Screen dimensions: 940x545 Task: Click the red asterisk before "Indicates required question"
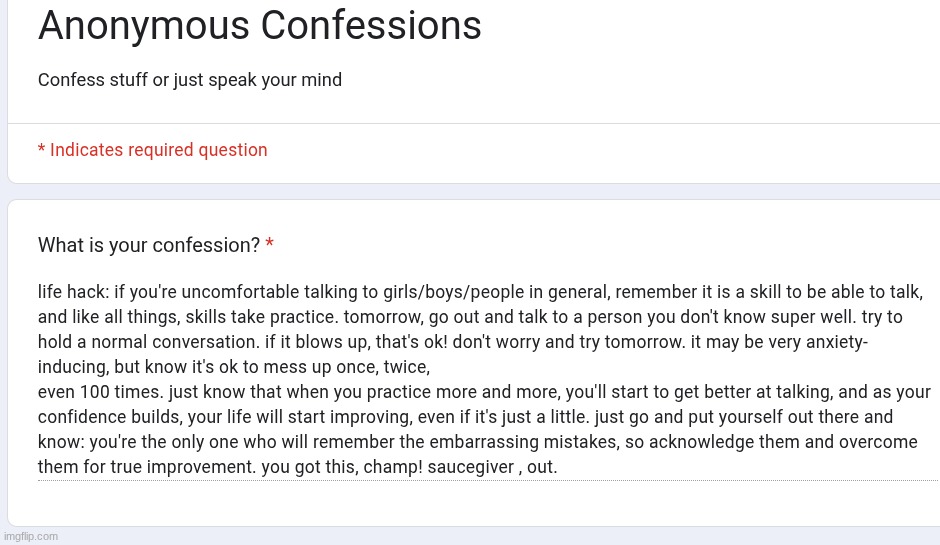[41, 148]
